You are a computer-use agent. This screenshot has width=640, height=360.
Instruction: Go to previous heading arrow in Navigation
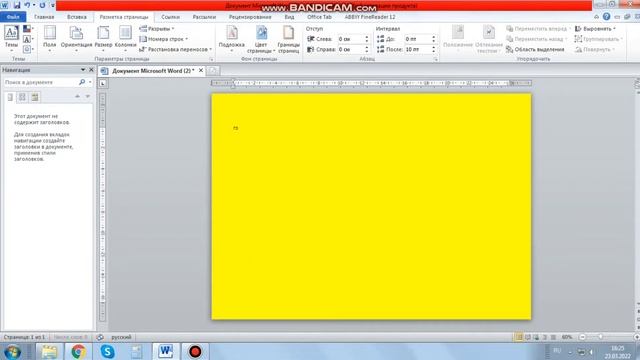tap(77, 97)
